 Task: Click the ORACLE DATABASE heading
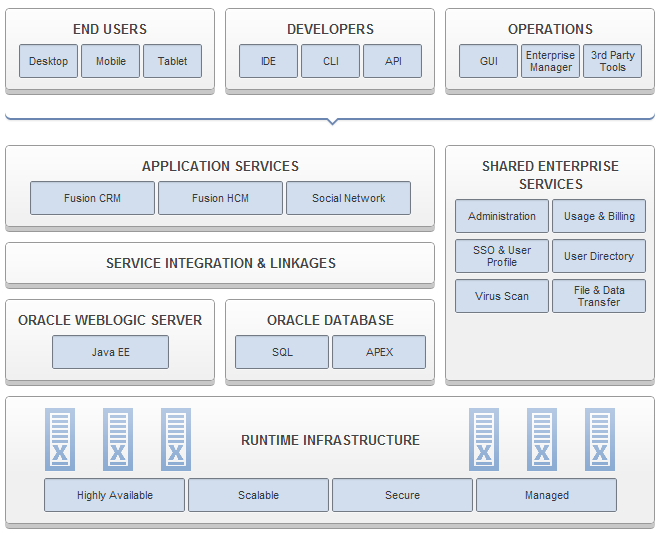[330, 320]
